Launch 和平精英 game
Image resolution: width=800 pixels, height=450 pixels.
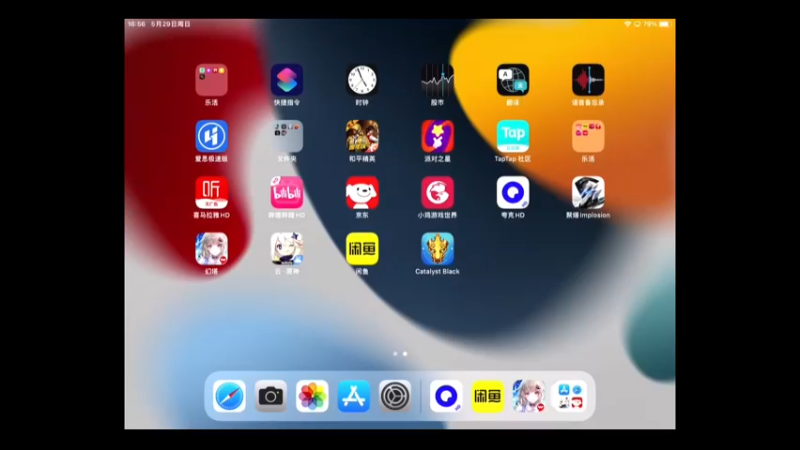(362, 136)
